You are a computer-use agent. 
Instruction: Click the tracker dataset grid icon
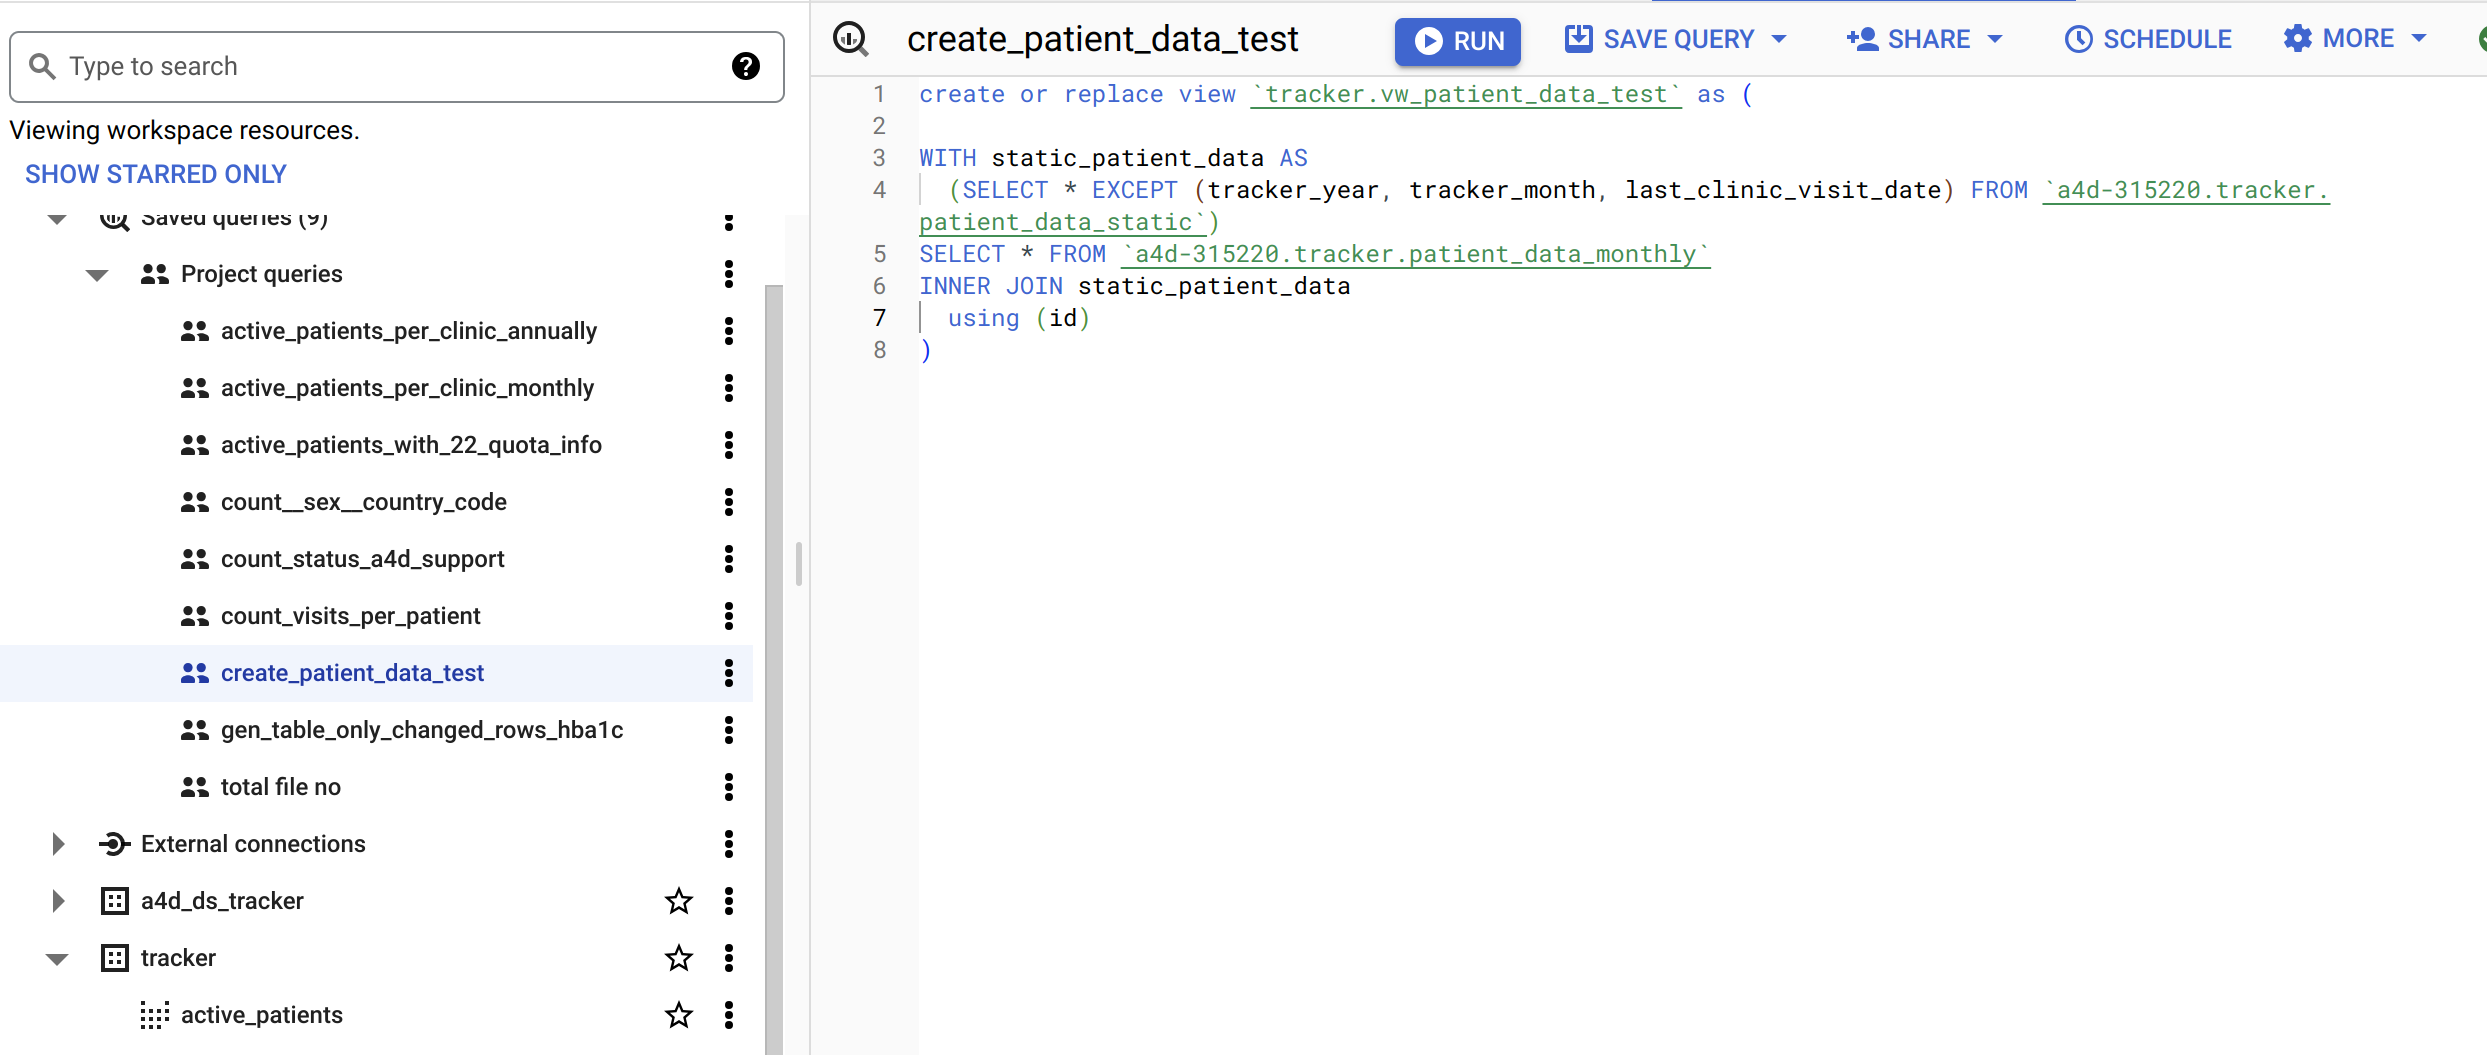point(114,957)
